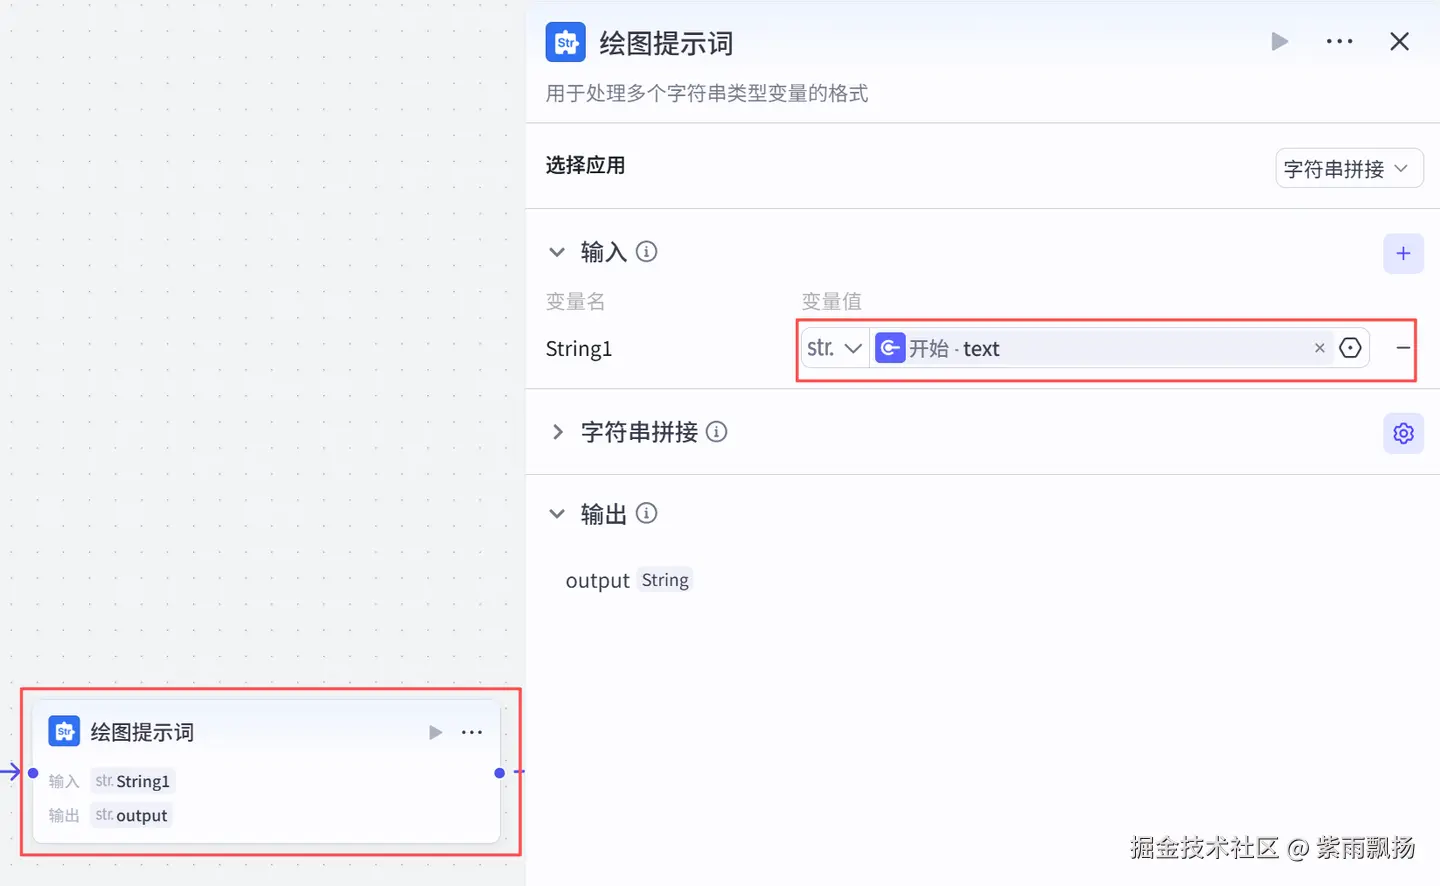Remove the String1 input row with minus

point(1403,348)
